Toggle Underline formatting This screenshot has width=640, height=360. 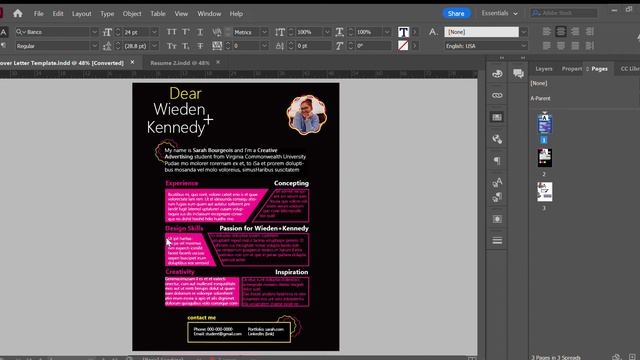200,32
